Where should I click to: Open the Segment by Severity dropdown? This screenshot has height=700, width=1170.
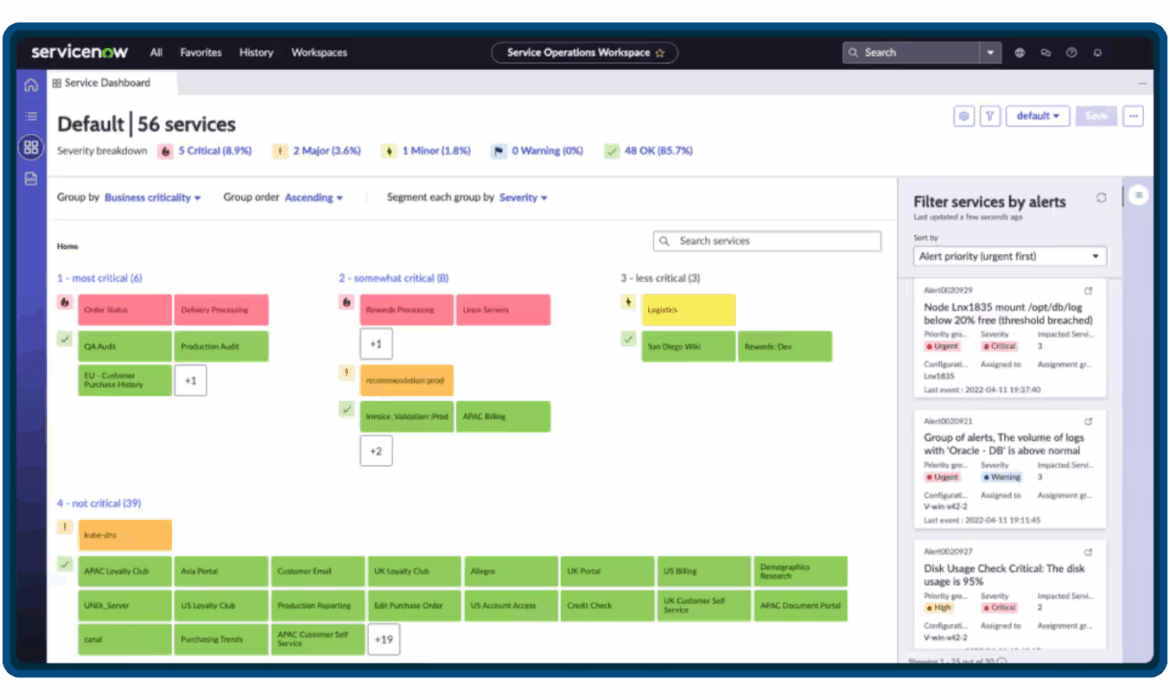click(523, 198)
